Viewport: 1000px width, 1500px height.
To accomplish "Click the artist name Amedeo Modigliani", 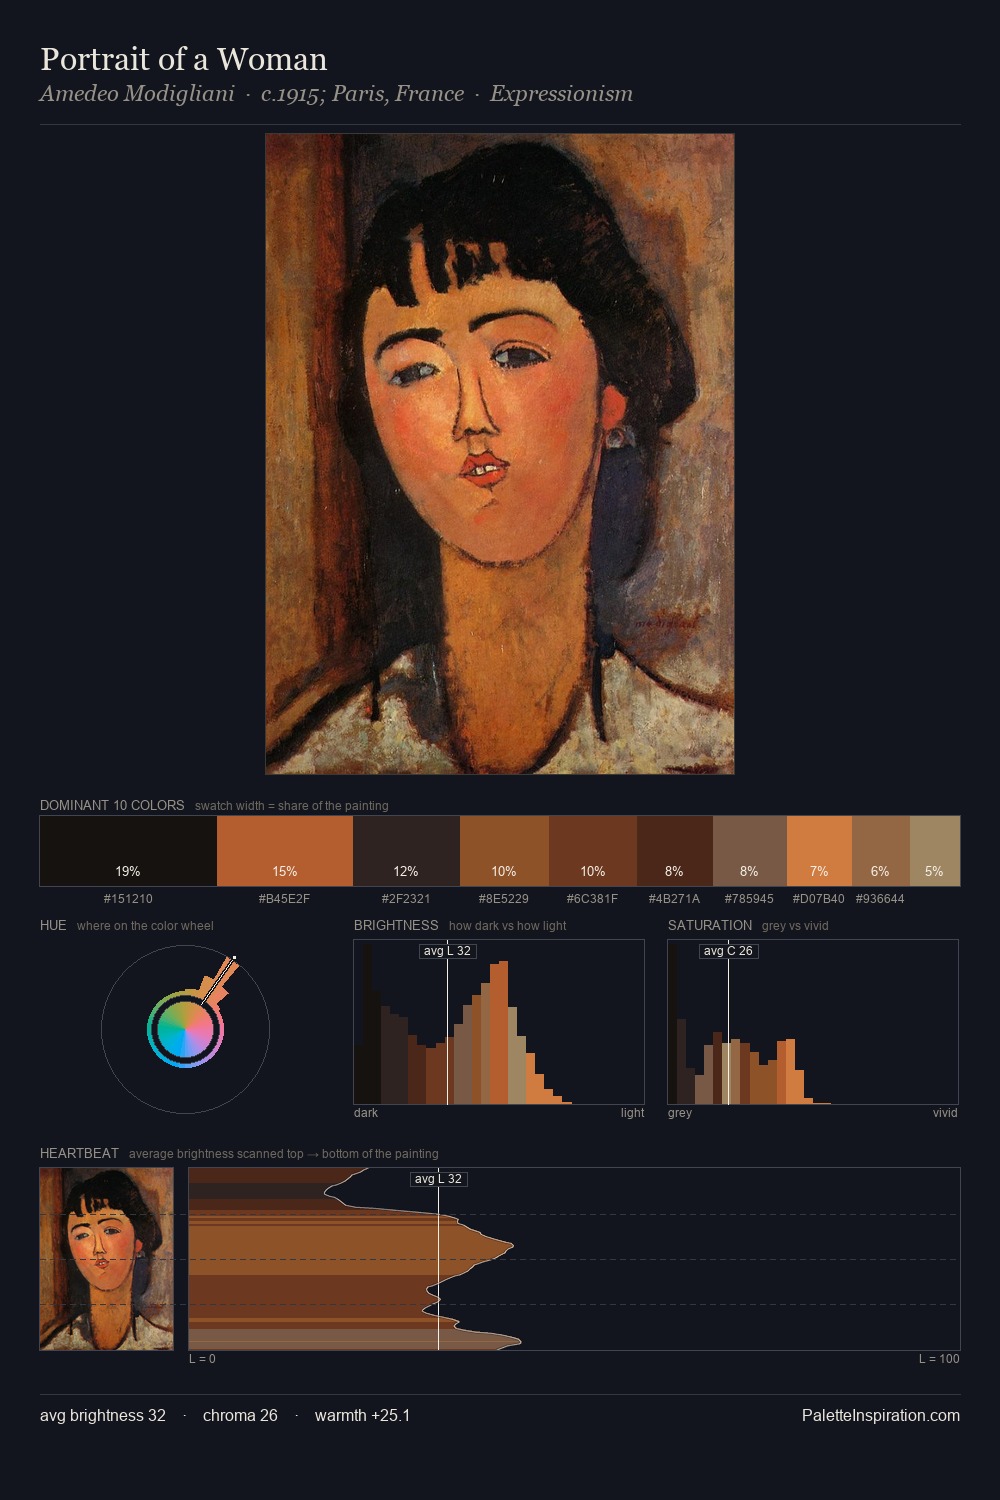I will point(137,94).
